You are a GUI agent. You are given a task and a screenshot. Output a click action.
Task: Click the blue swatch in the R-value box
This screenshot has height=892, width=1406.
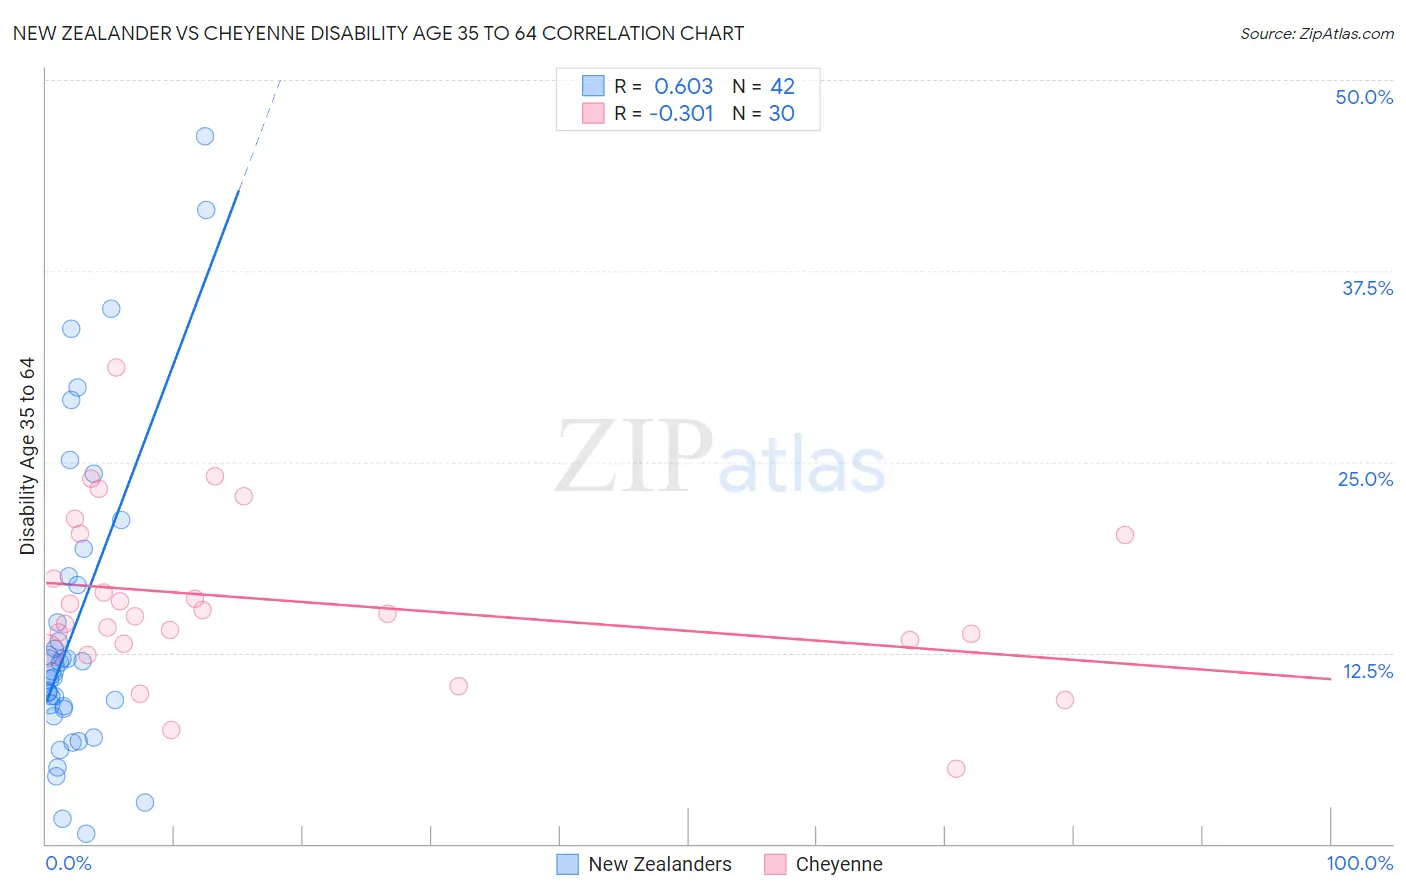[593, 86]
